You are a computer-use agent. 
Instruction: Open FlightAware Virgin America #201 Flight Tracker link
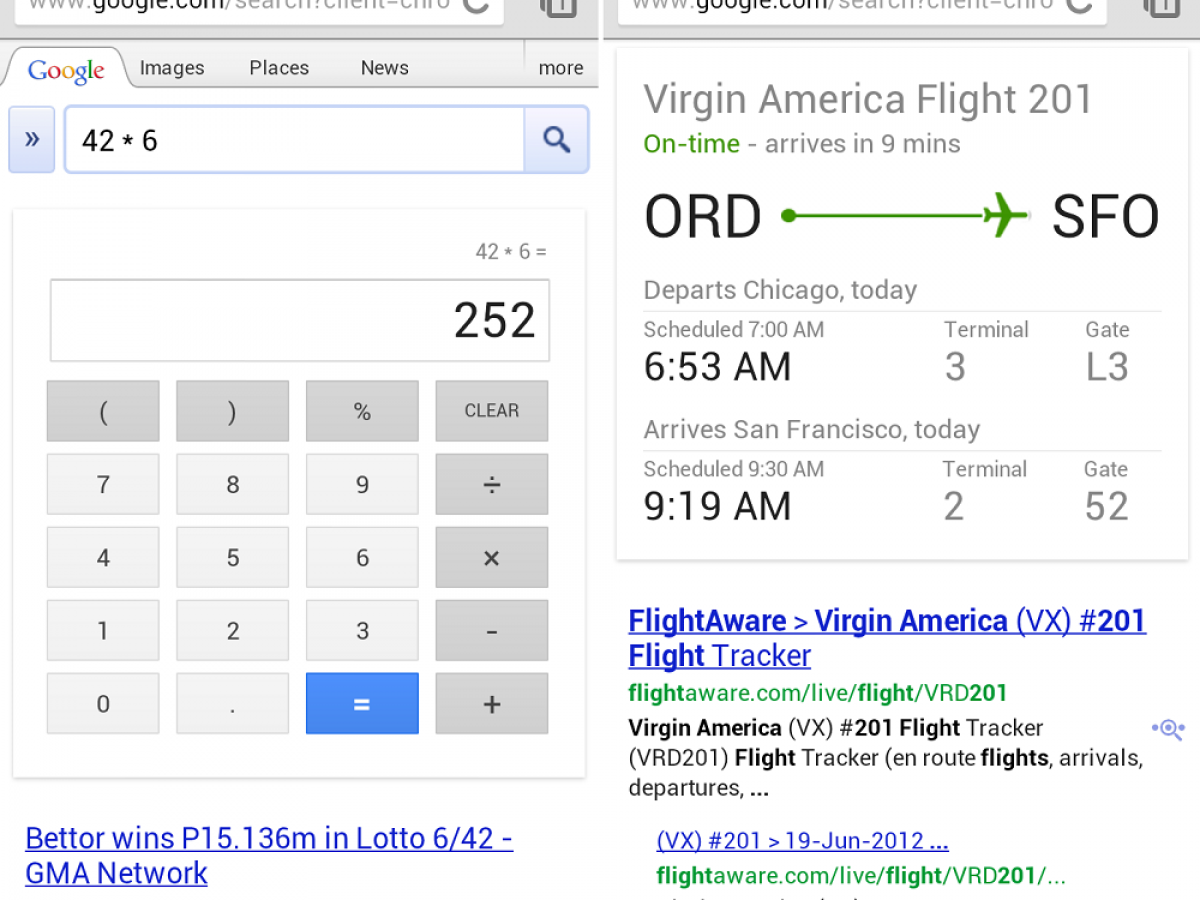pyautogui.click(x=886, y=638)
